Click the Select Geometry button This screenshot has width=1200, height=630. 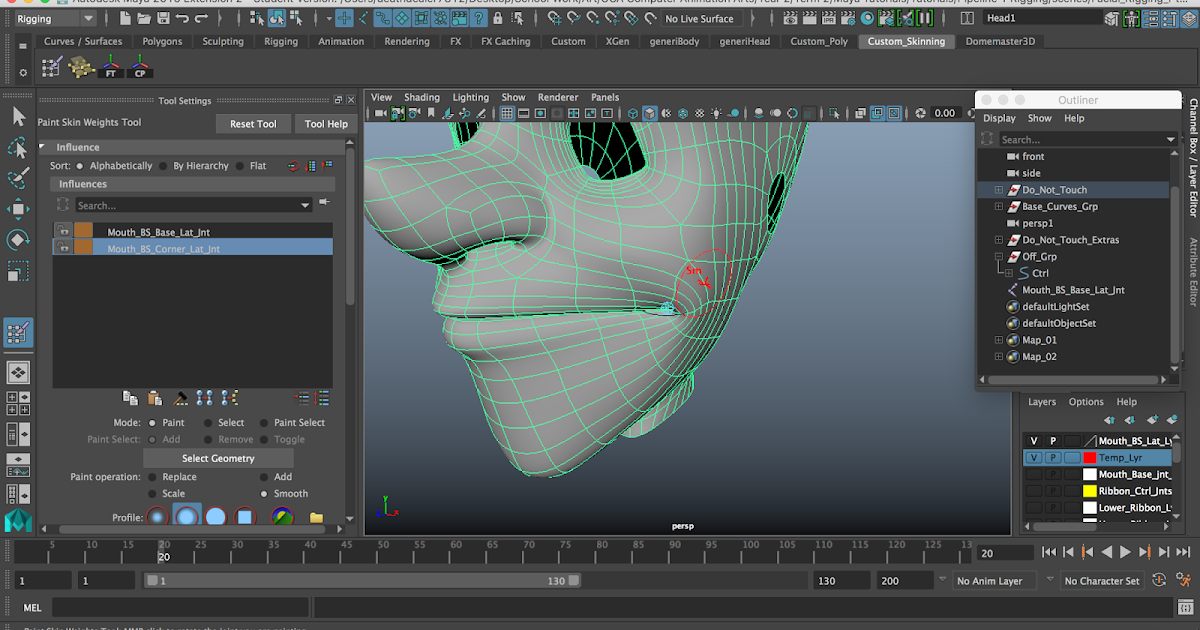(217, 457)
